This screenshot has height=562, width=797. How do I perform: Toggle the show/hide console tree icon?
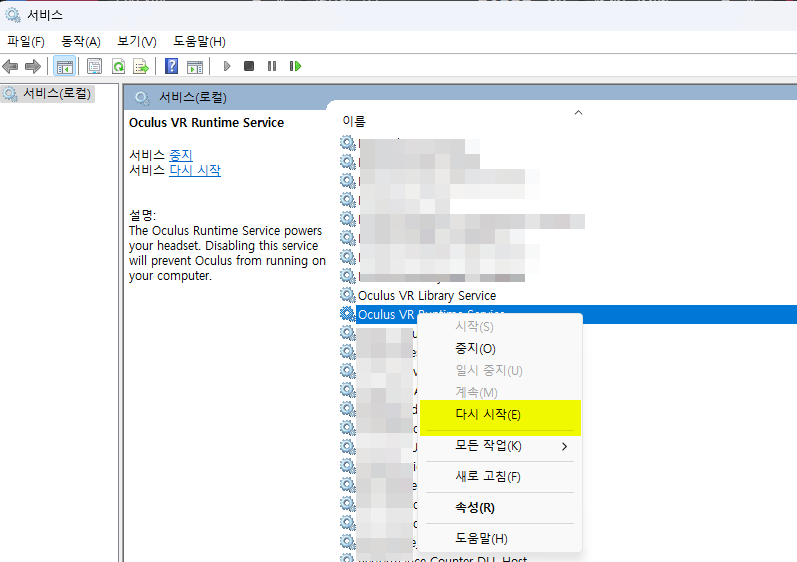65,66
